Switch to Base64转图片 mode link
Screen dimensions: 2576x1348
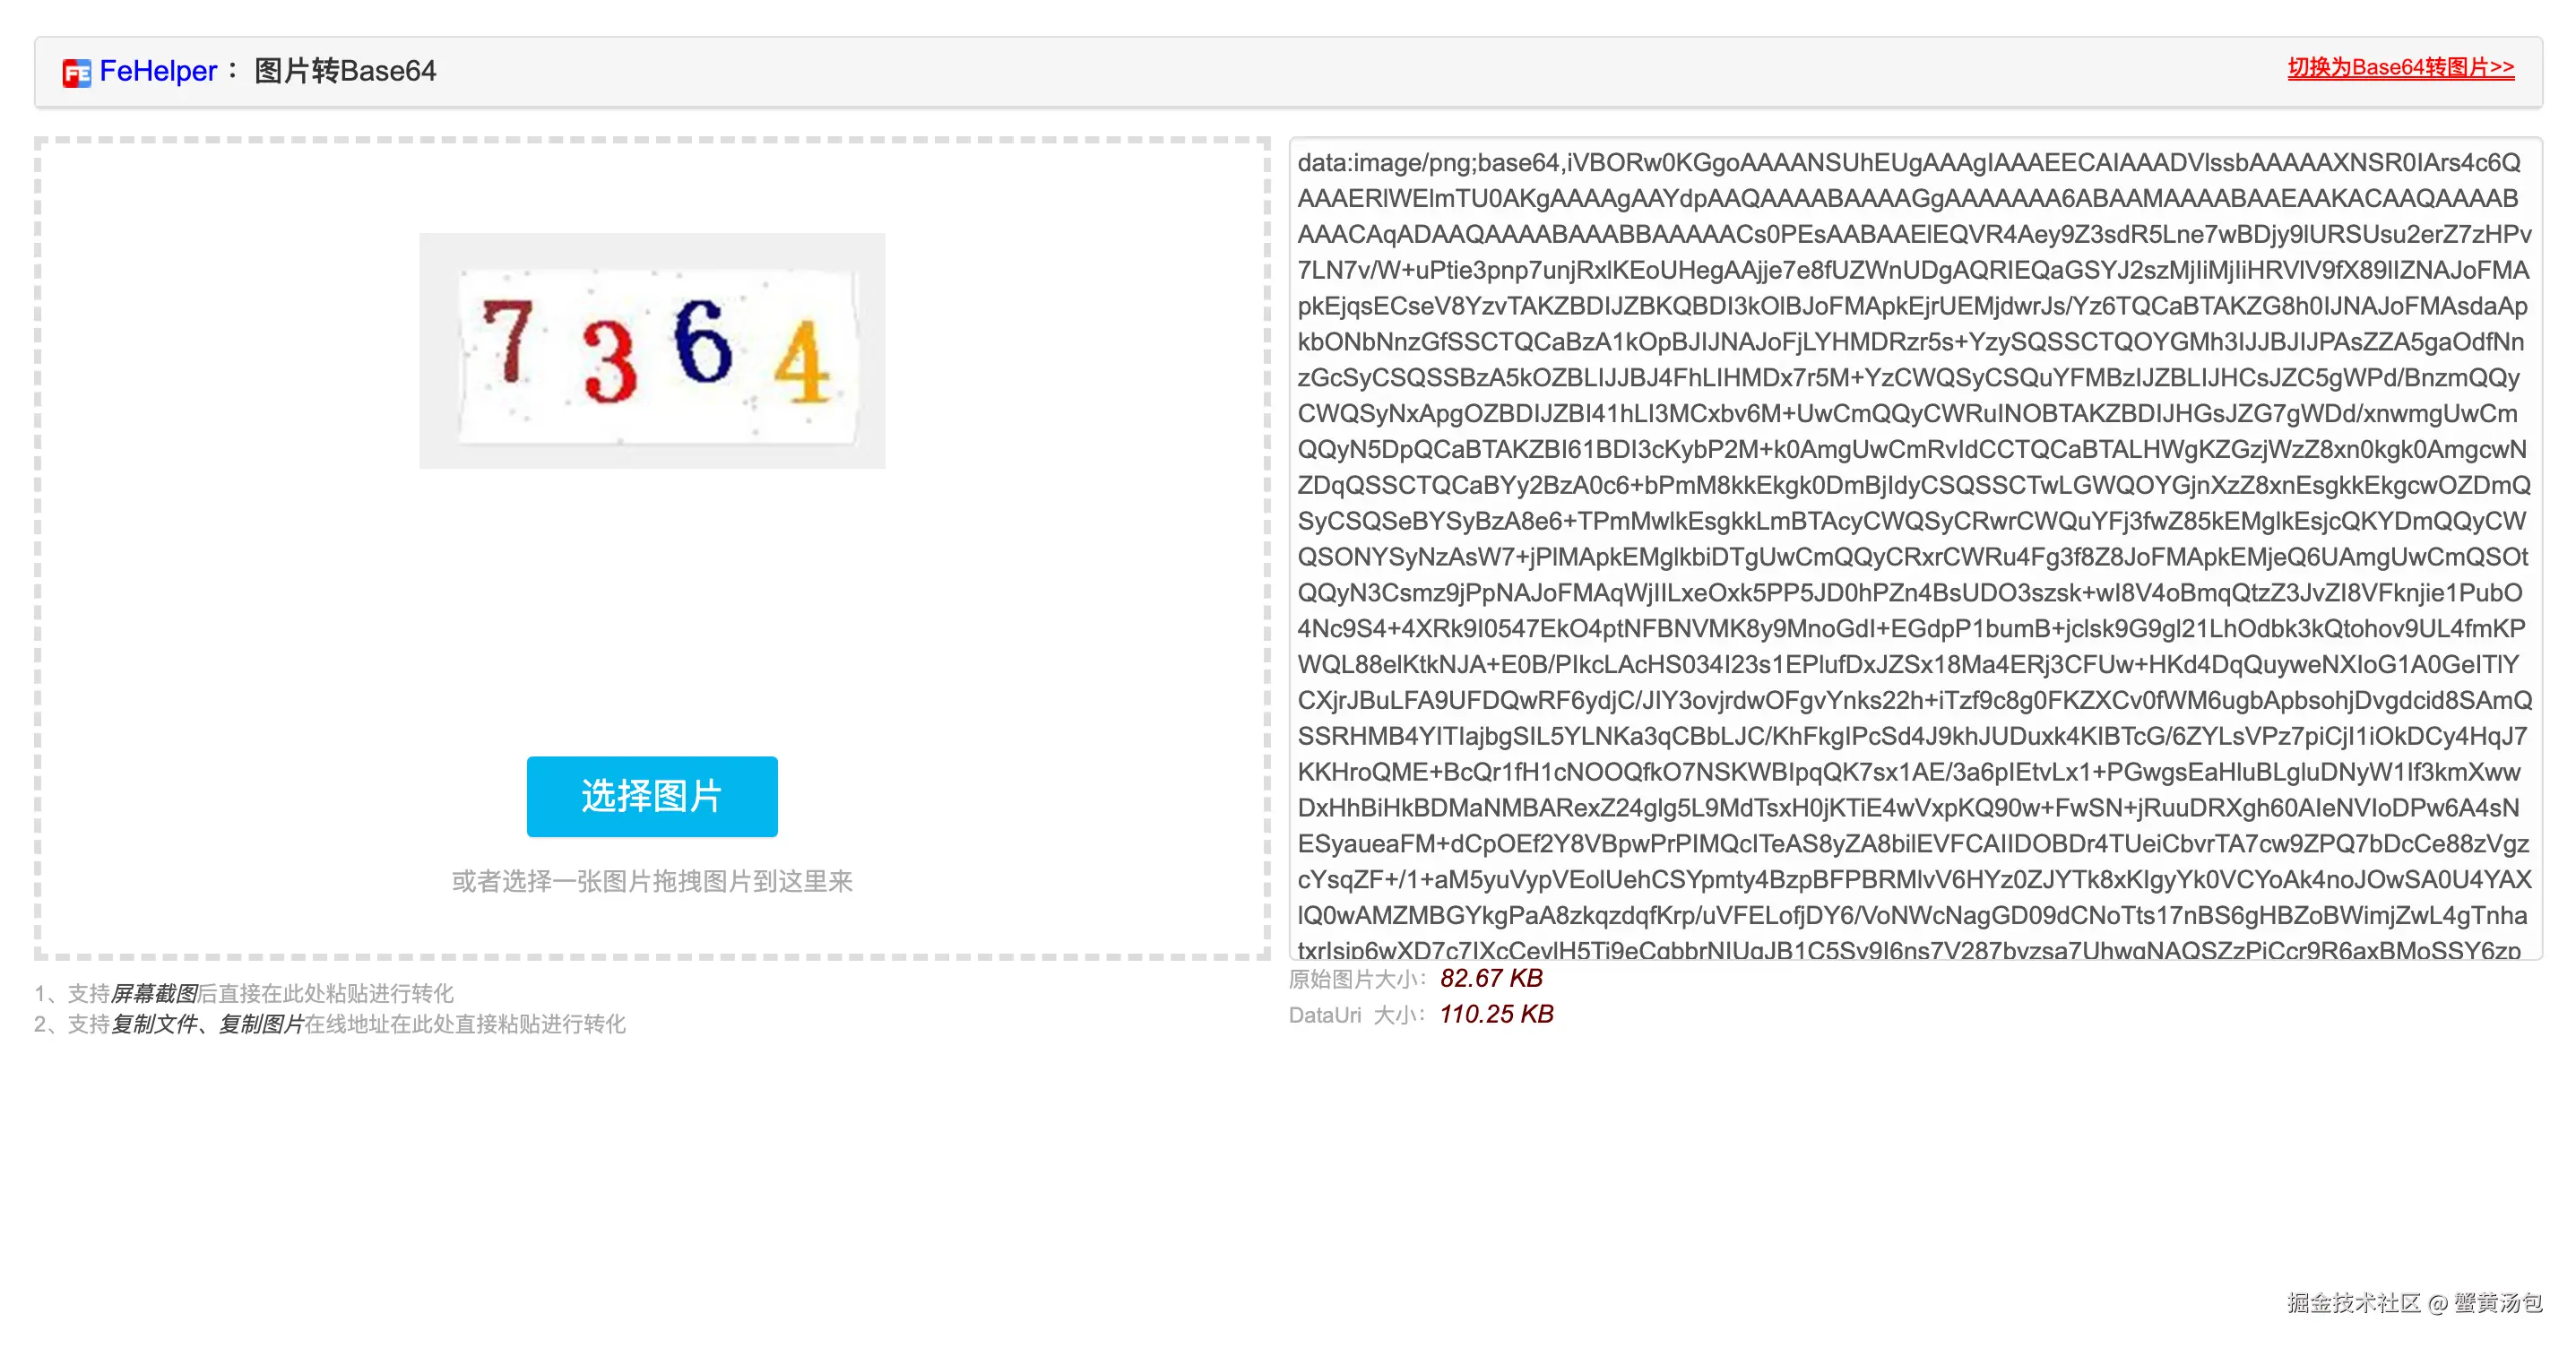[x=2400, y=67]
